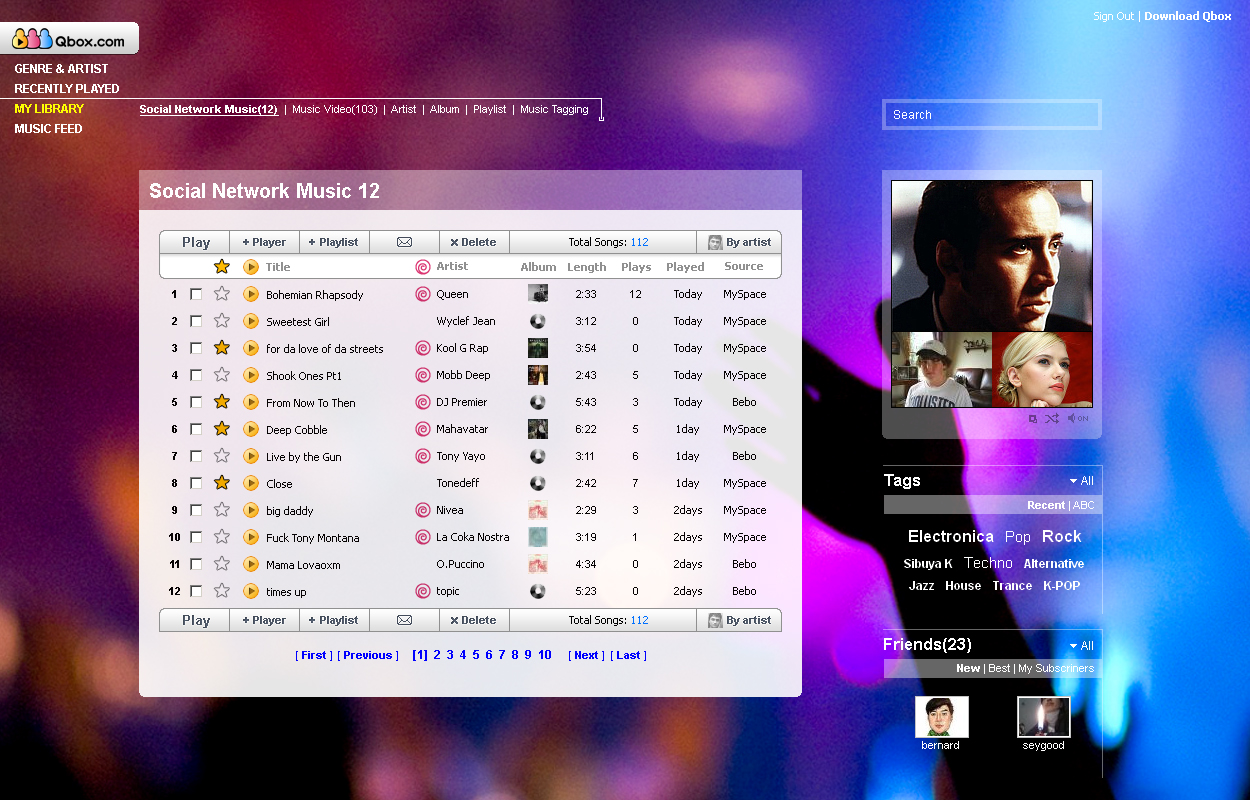Screen dimensions: 1250x800
Task: Click the Sign Out link
Action: click(1113, 16)
